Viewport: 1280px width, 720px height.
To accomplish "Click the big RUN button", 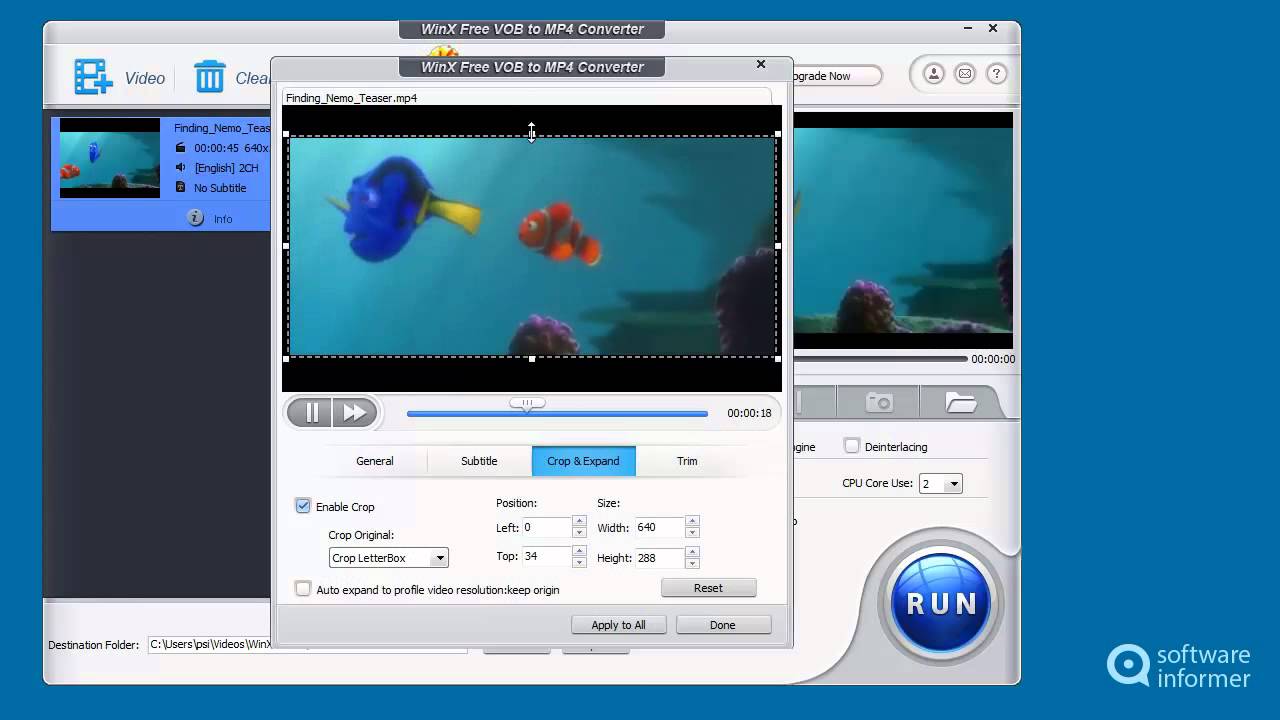I will (941, 603).
